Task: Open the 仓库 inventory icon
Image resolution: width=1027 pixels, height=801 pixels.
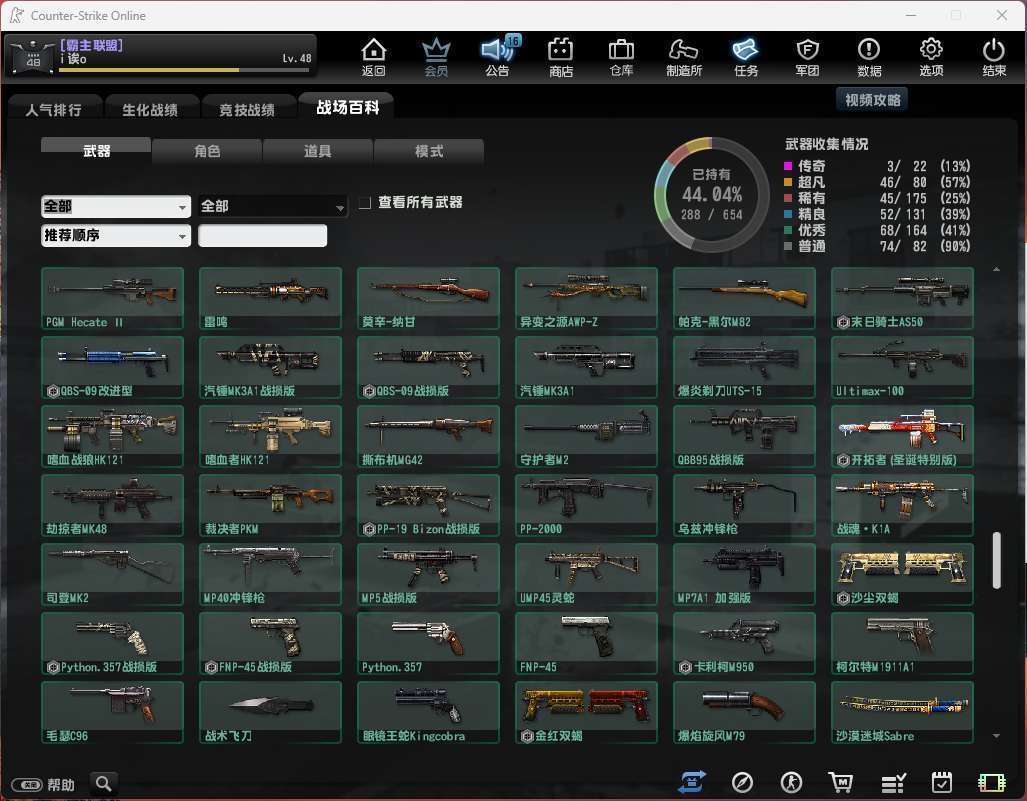Action: (x=621, y=57)
